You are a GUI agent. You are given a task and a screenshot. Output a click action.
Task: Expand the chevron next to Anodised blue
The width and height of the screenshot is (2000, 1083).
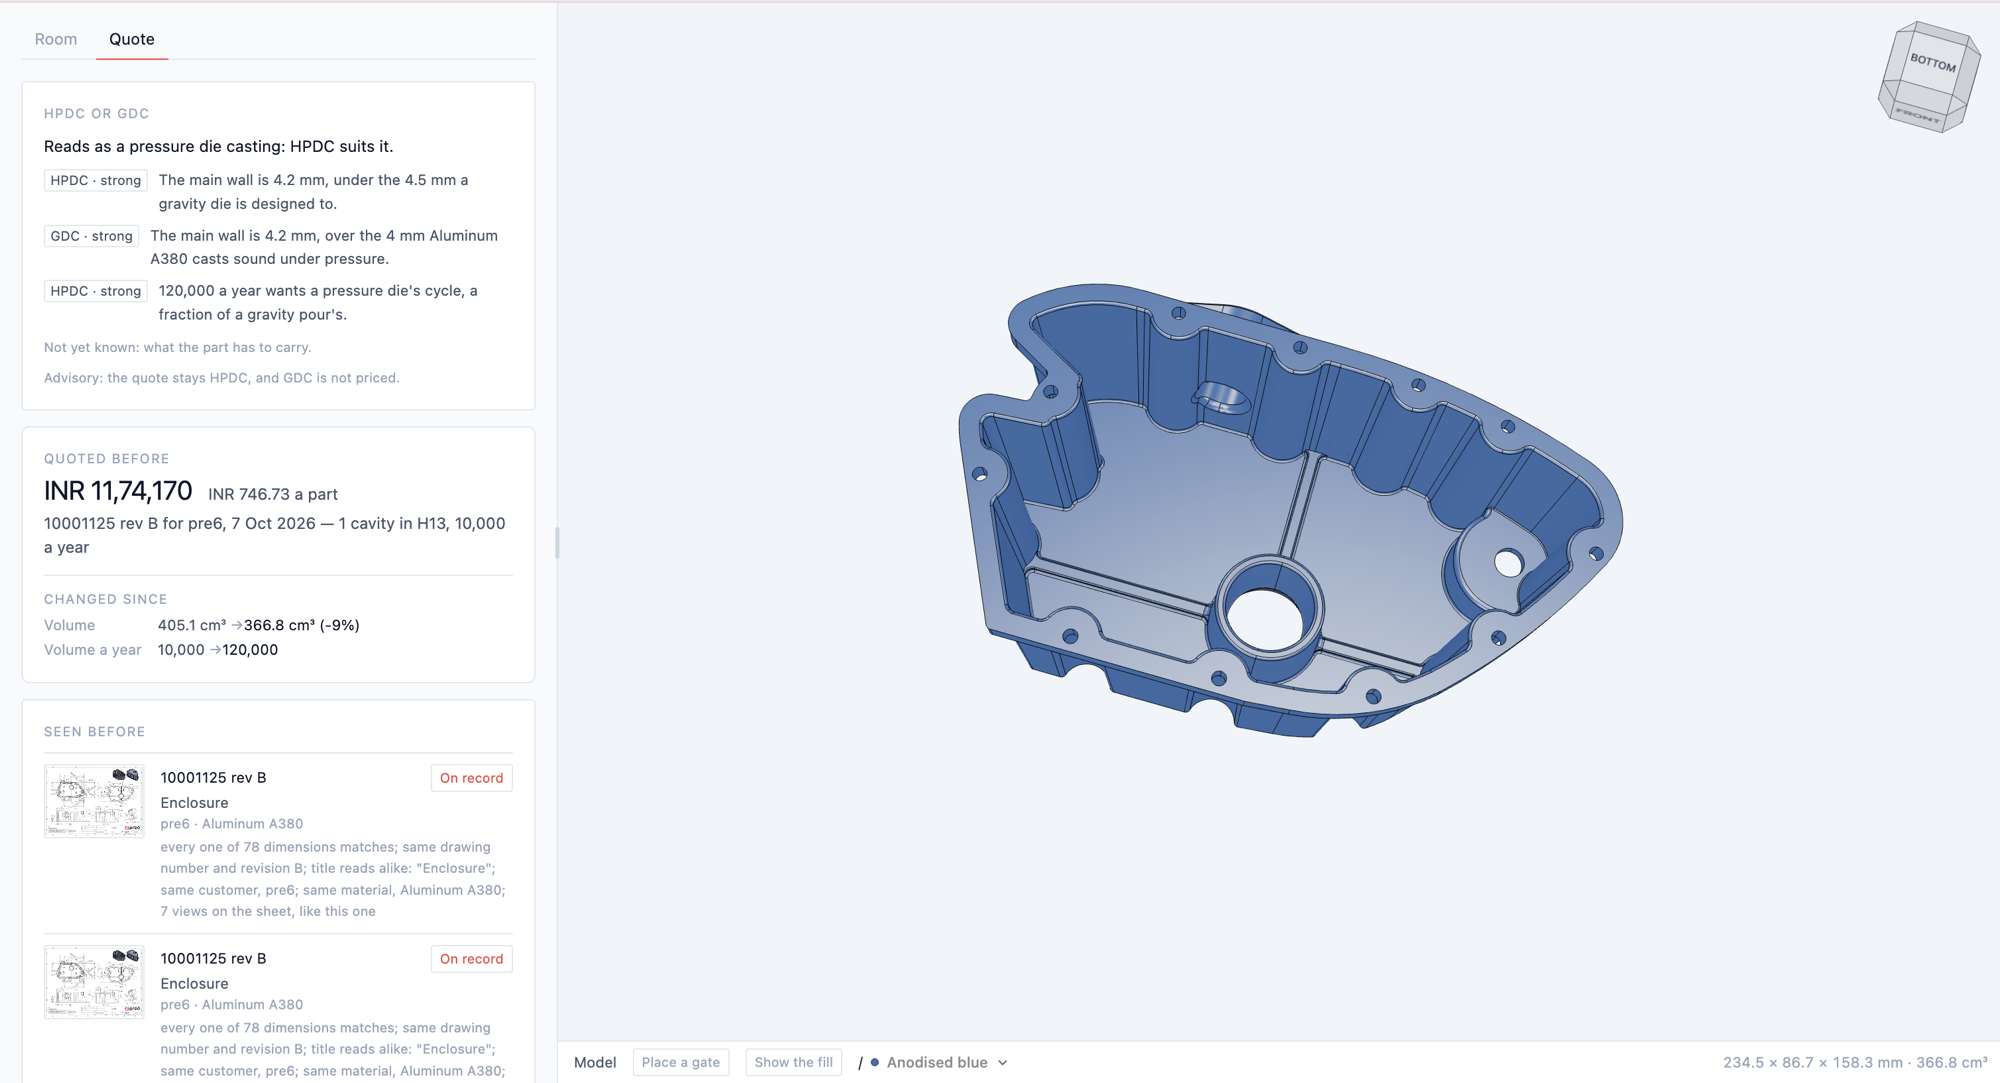tap(1002, 1062)
